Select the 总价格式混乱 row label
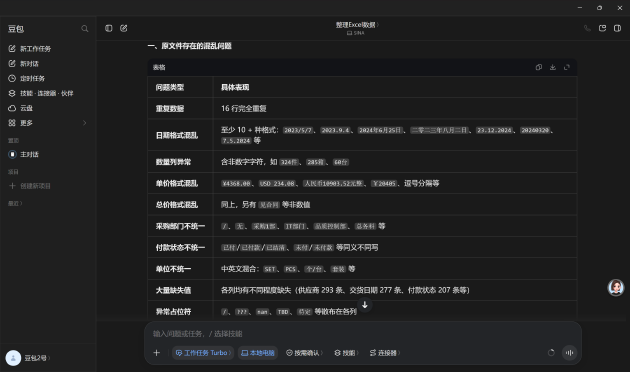The width and height of the screenshot is (630, 372). (x=177, y=204)
